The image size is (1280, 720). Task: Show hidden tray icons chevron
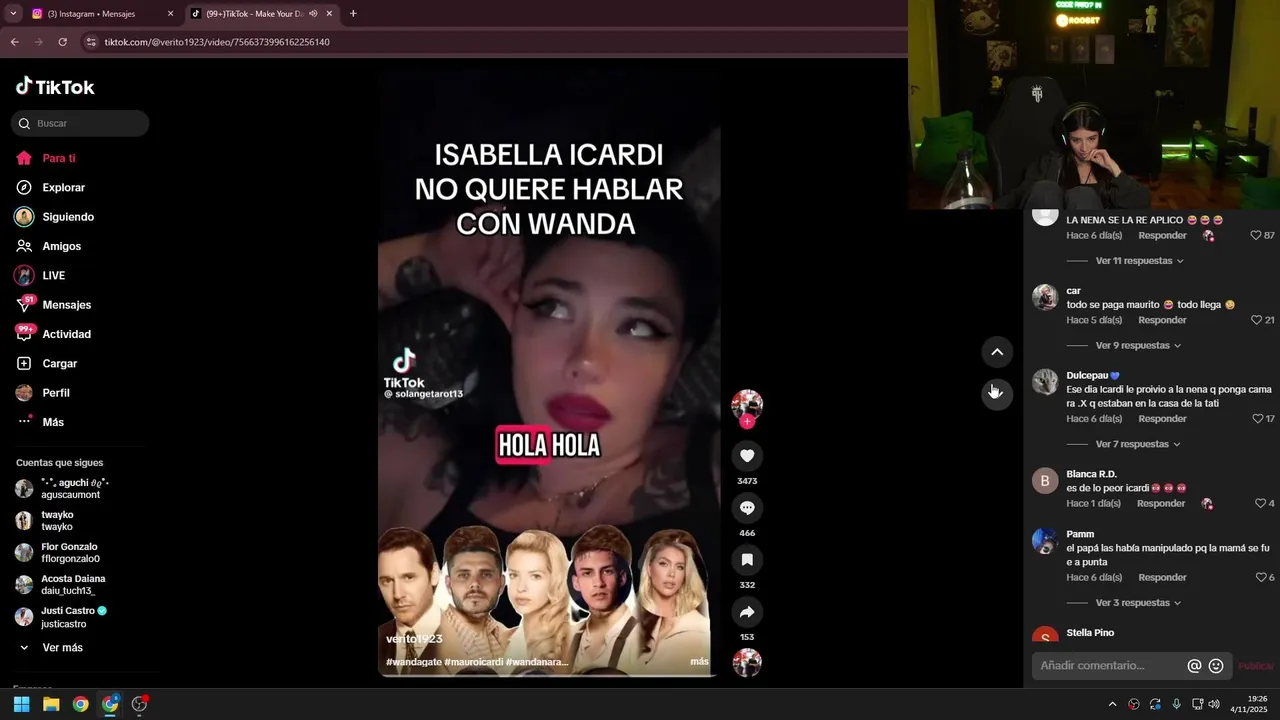pyautogui.click(x=1112, y=704)
